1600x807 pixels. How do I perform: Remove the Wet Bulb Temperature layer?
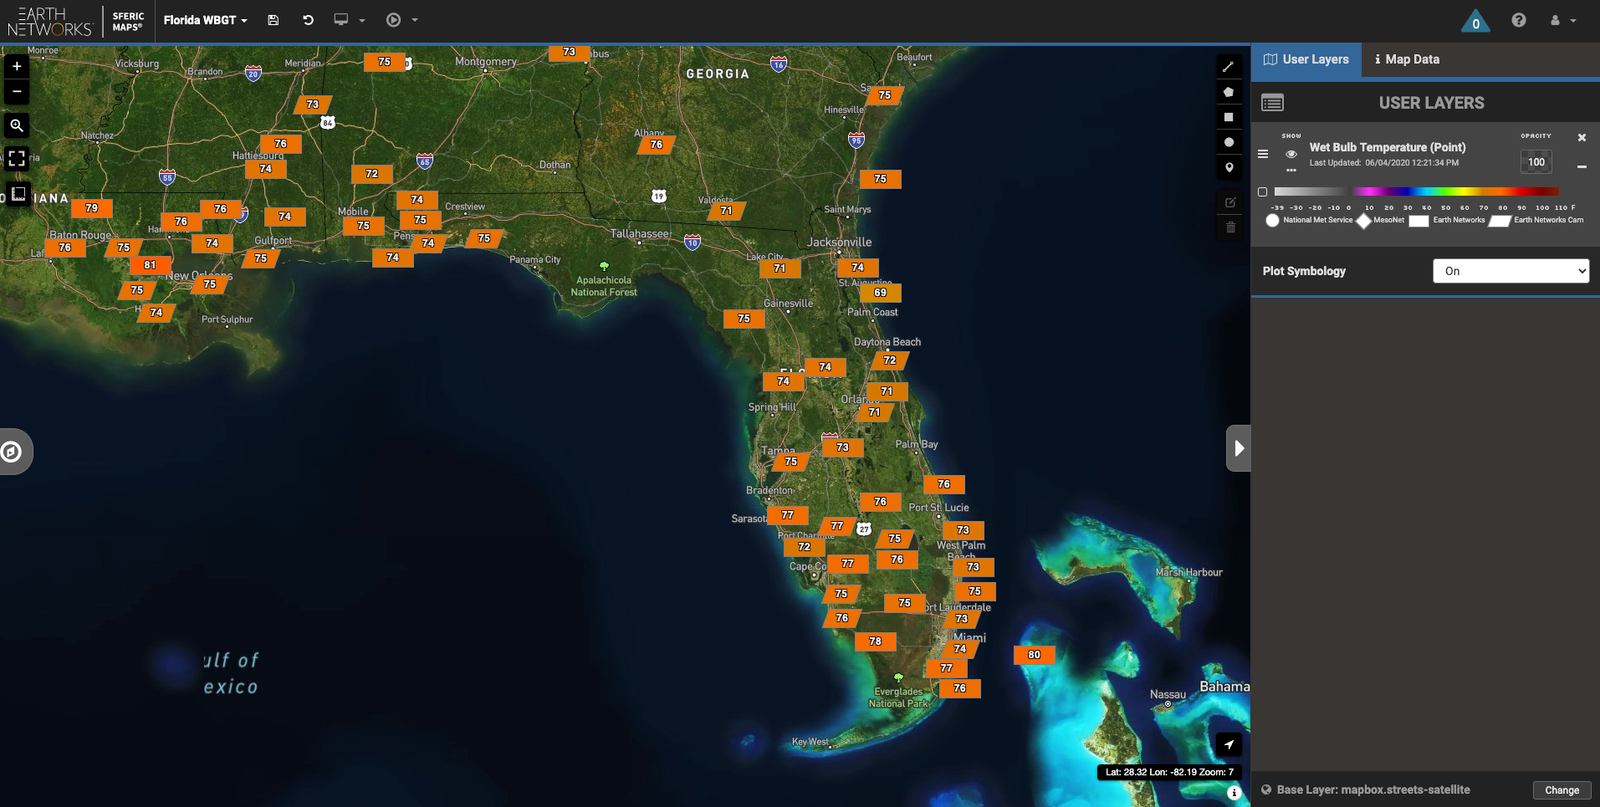pos(1582,138)
